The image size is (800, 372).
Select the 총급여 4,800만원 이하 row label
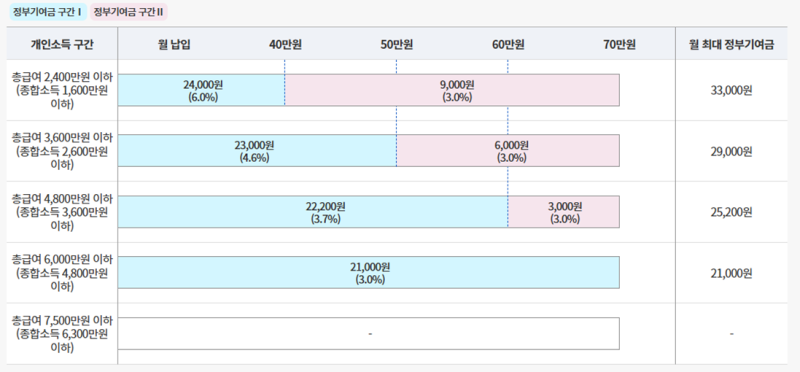[62, 212]
